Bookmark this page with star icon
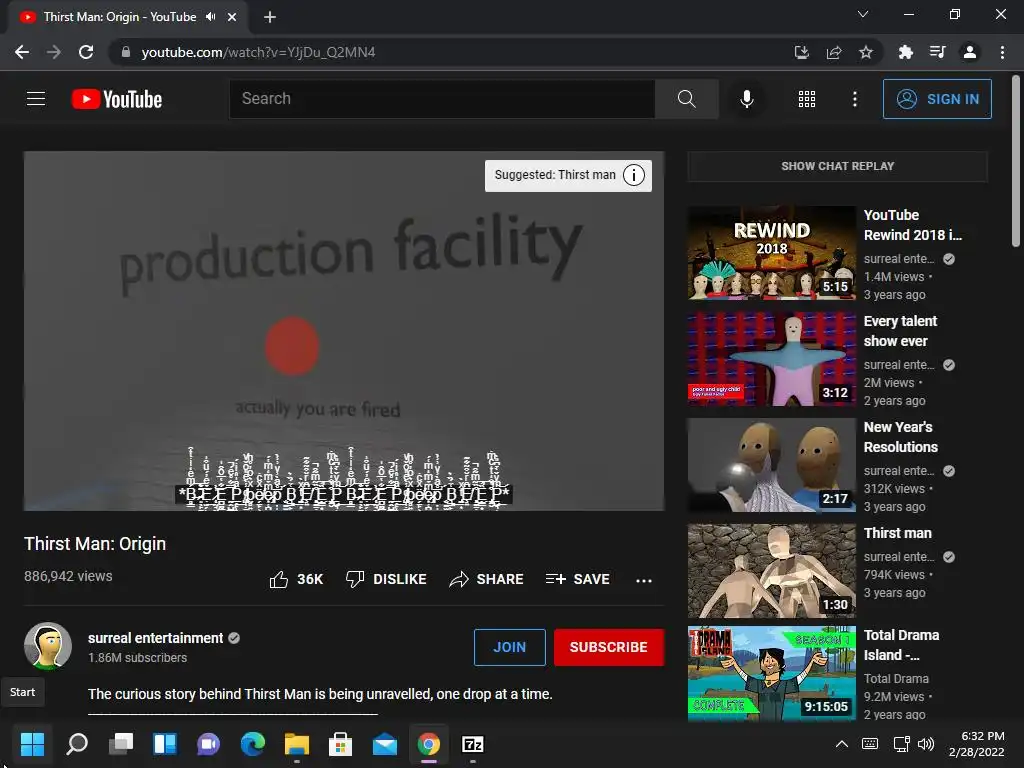The height and width of the screenshot is (768, 1024). point(866,52)
